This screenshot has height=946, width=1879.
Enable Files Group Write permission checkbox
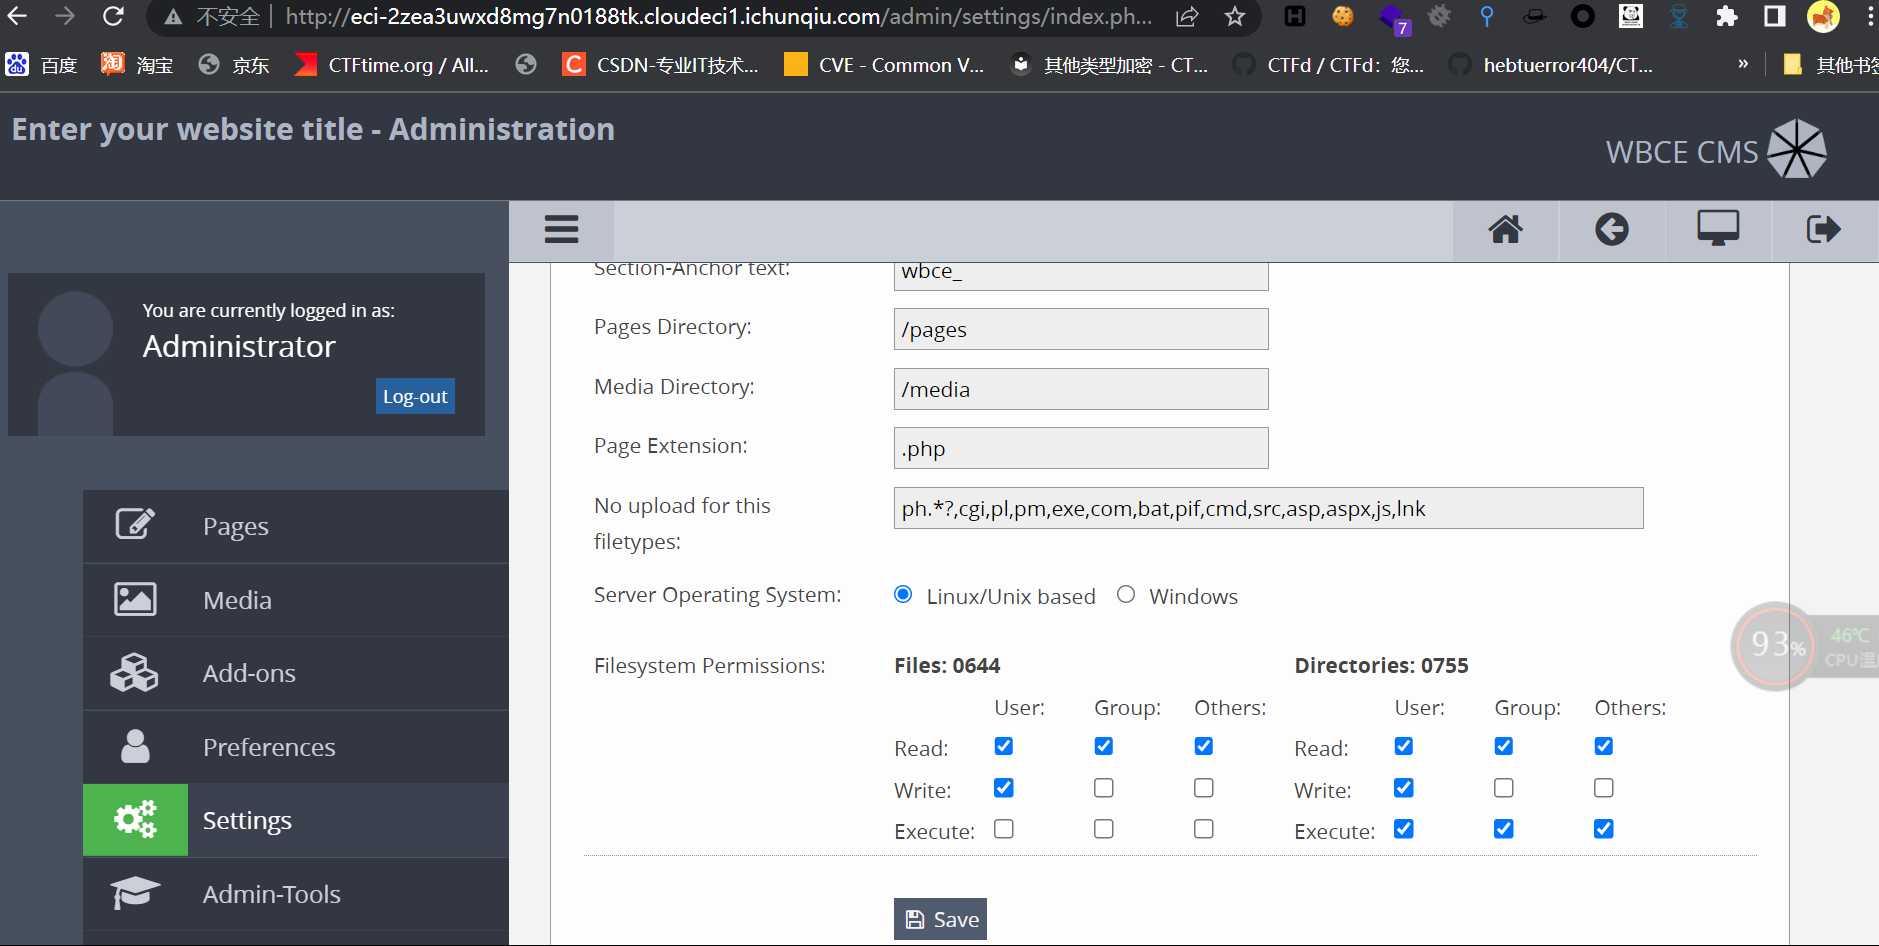tap(1103, 788)
